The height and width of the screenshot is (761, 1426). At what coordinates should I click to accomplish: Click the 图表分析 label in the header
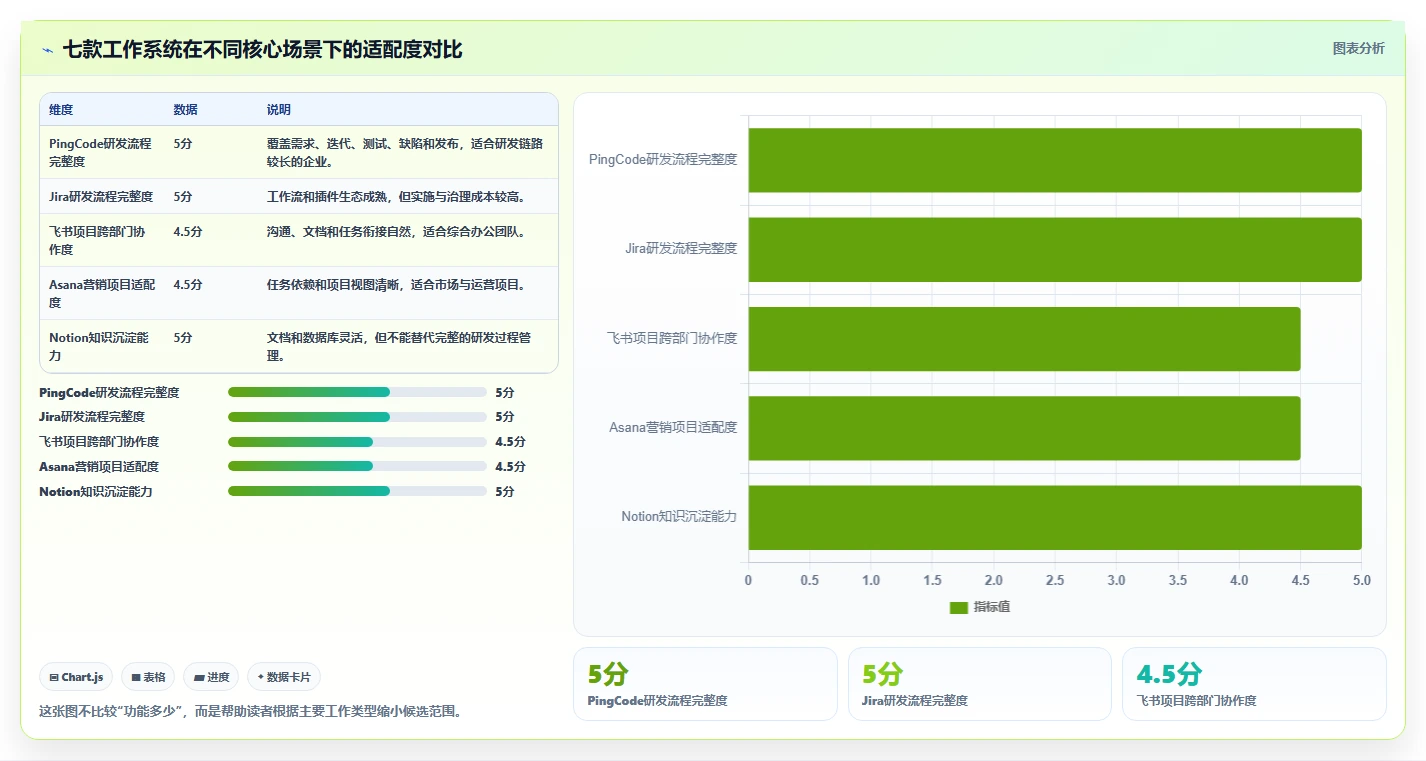click(1358, 48)
